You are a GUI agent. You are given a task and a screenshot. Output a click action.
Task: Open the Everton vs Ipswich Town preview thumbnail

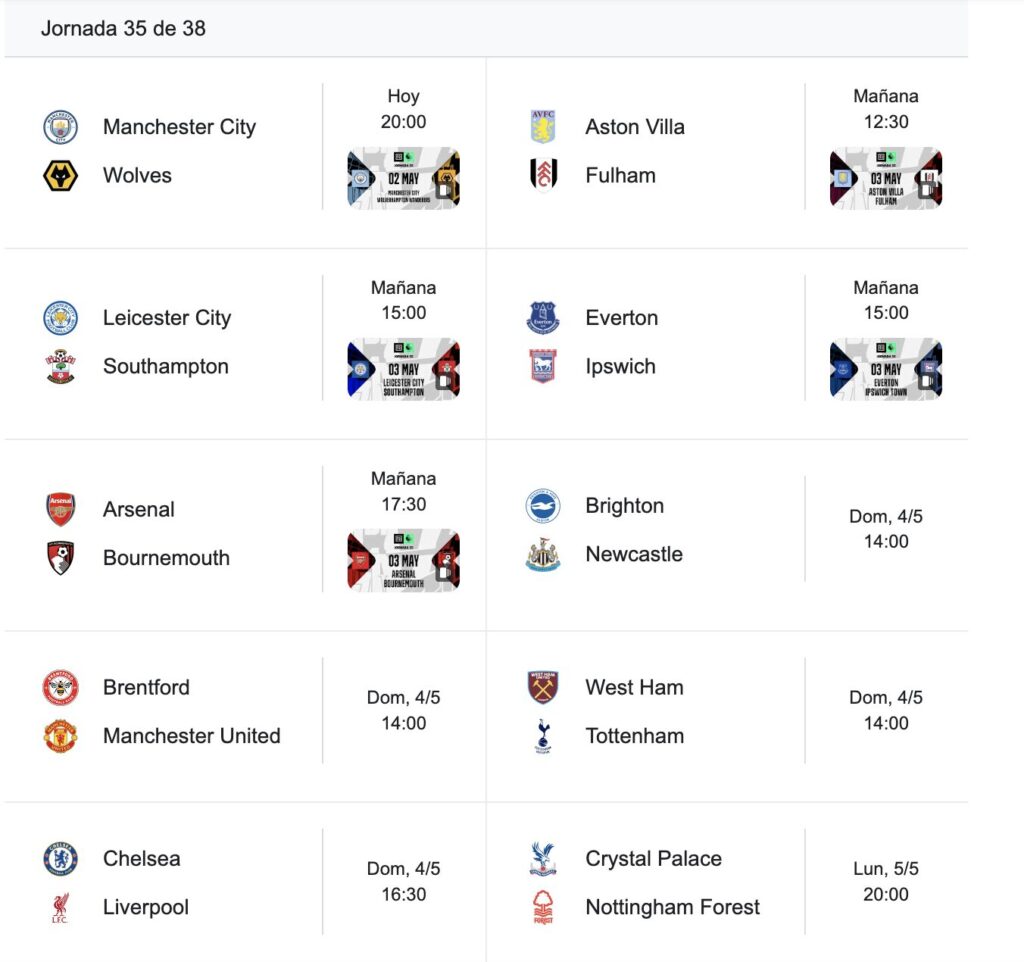click(x=886, y=369)
